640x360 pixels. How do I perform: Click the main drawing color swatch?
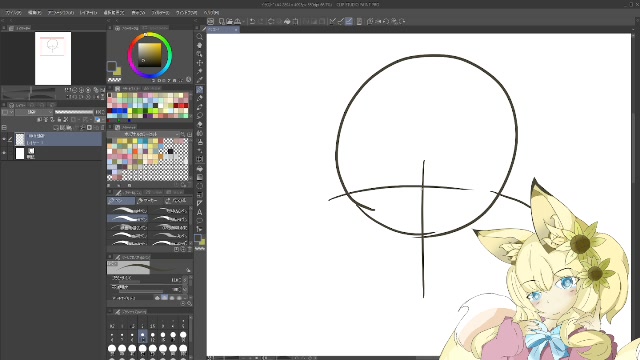click(111, 66)
